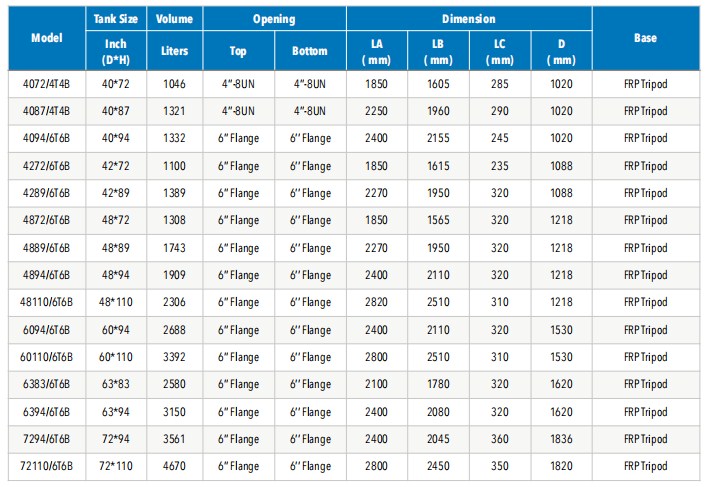
Task: Select the LC value 285
Action: 499,84
